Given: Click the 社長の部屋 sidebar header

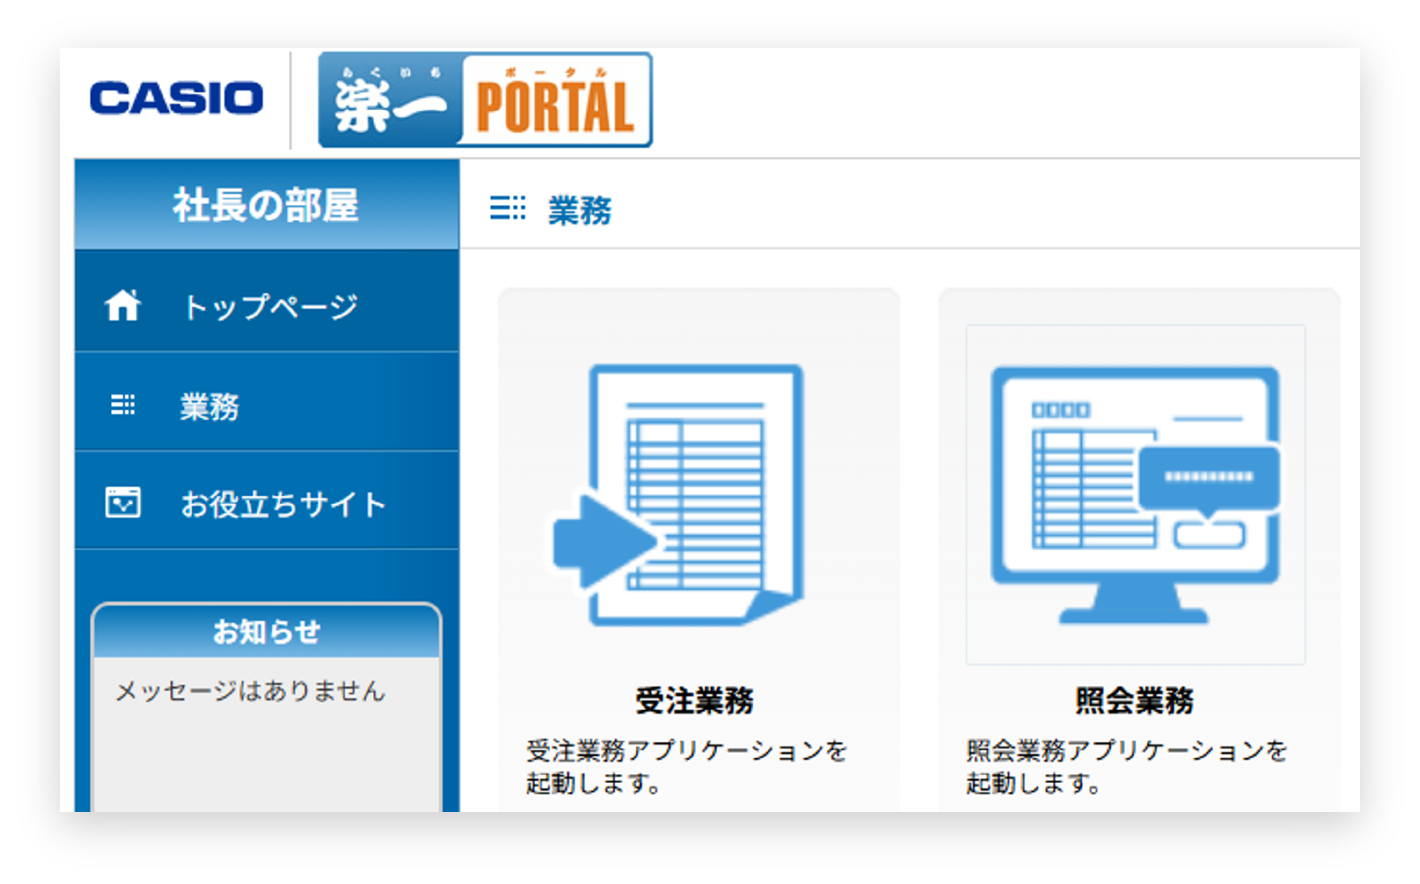Looking at the screenshot, I should click(267, 204).
